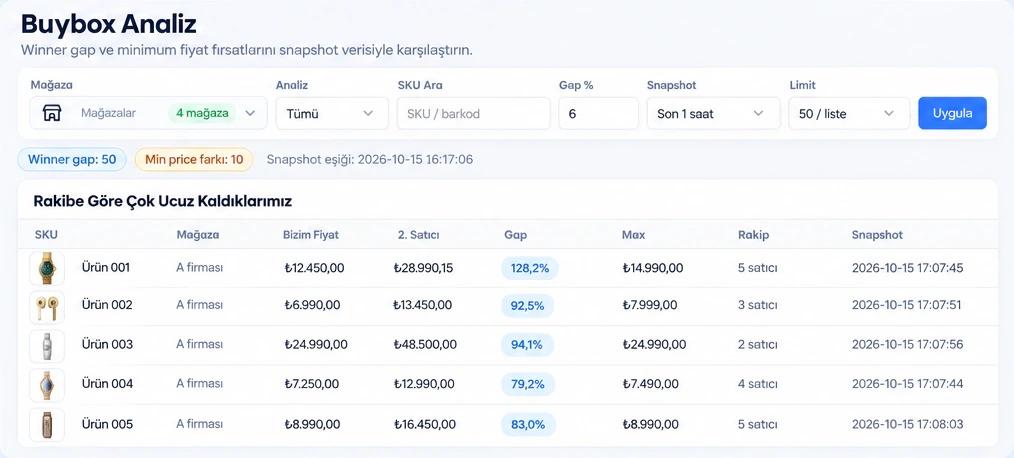Click the Uygula button
Viewport: 1014px width, 458px height.
pos(953,113)
